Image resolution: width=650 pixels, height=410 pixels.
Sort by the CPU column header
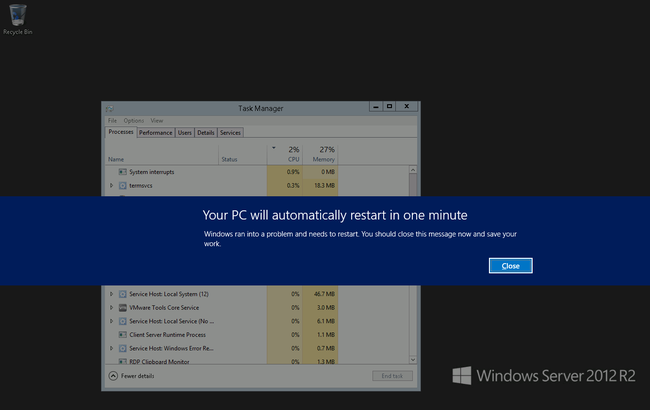tap(285, 153)
